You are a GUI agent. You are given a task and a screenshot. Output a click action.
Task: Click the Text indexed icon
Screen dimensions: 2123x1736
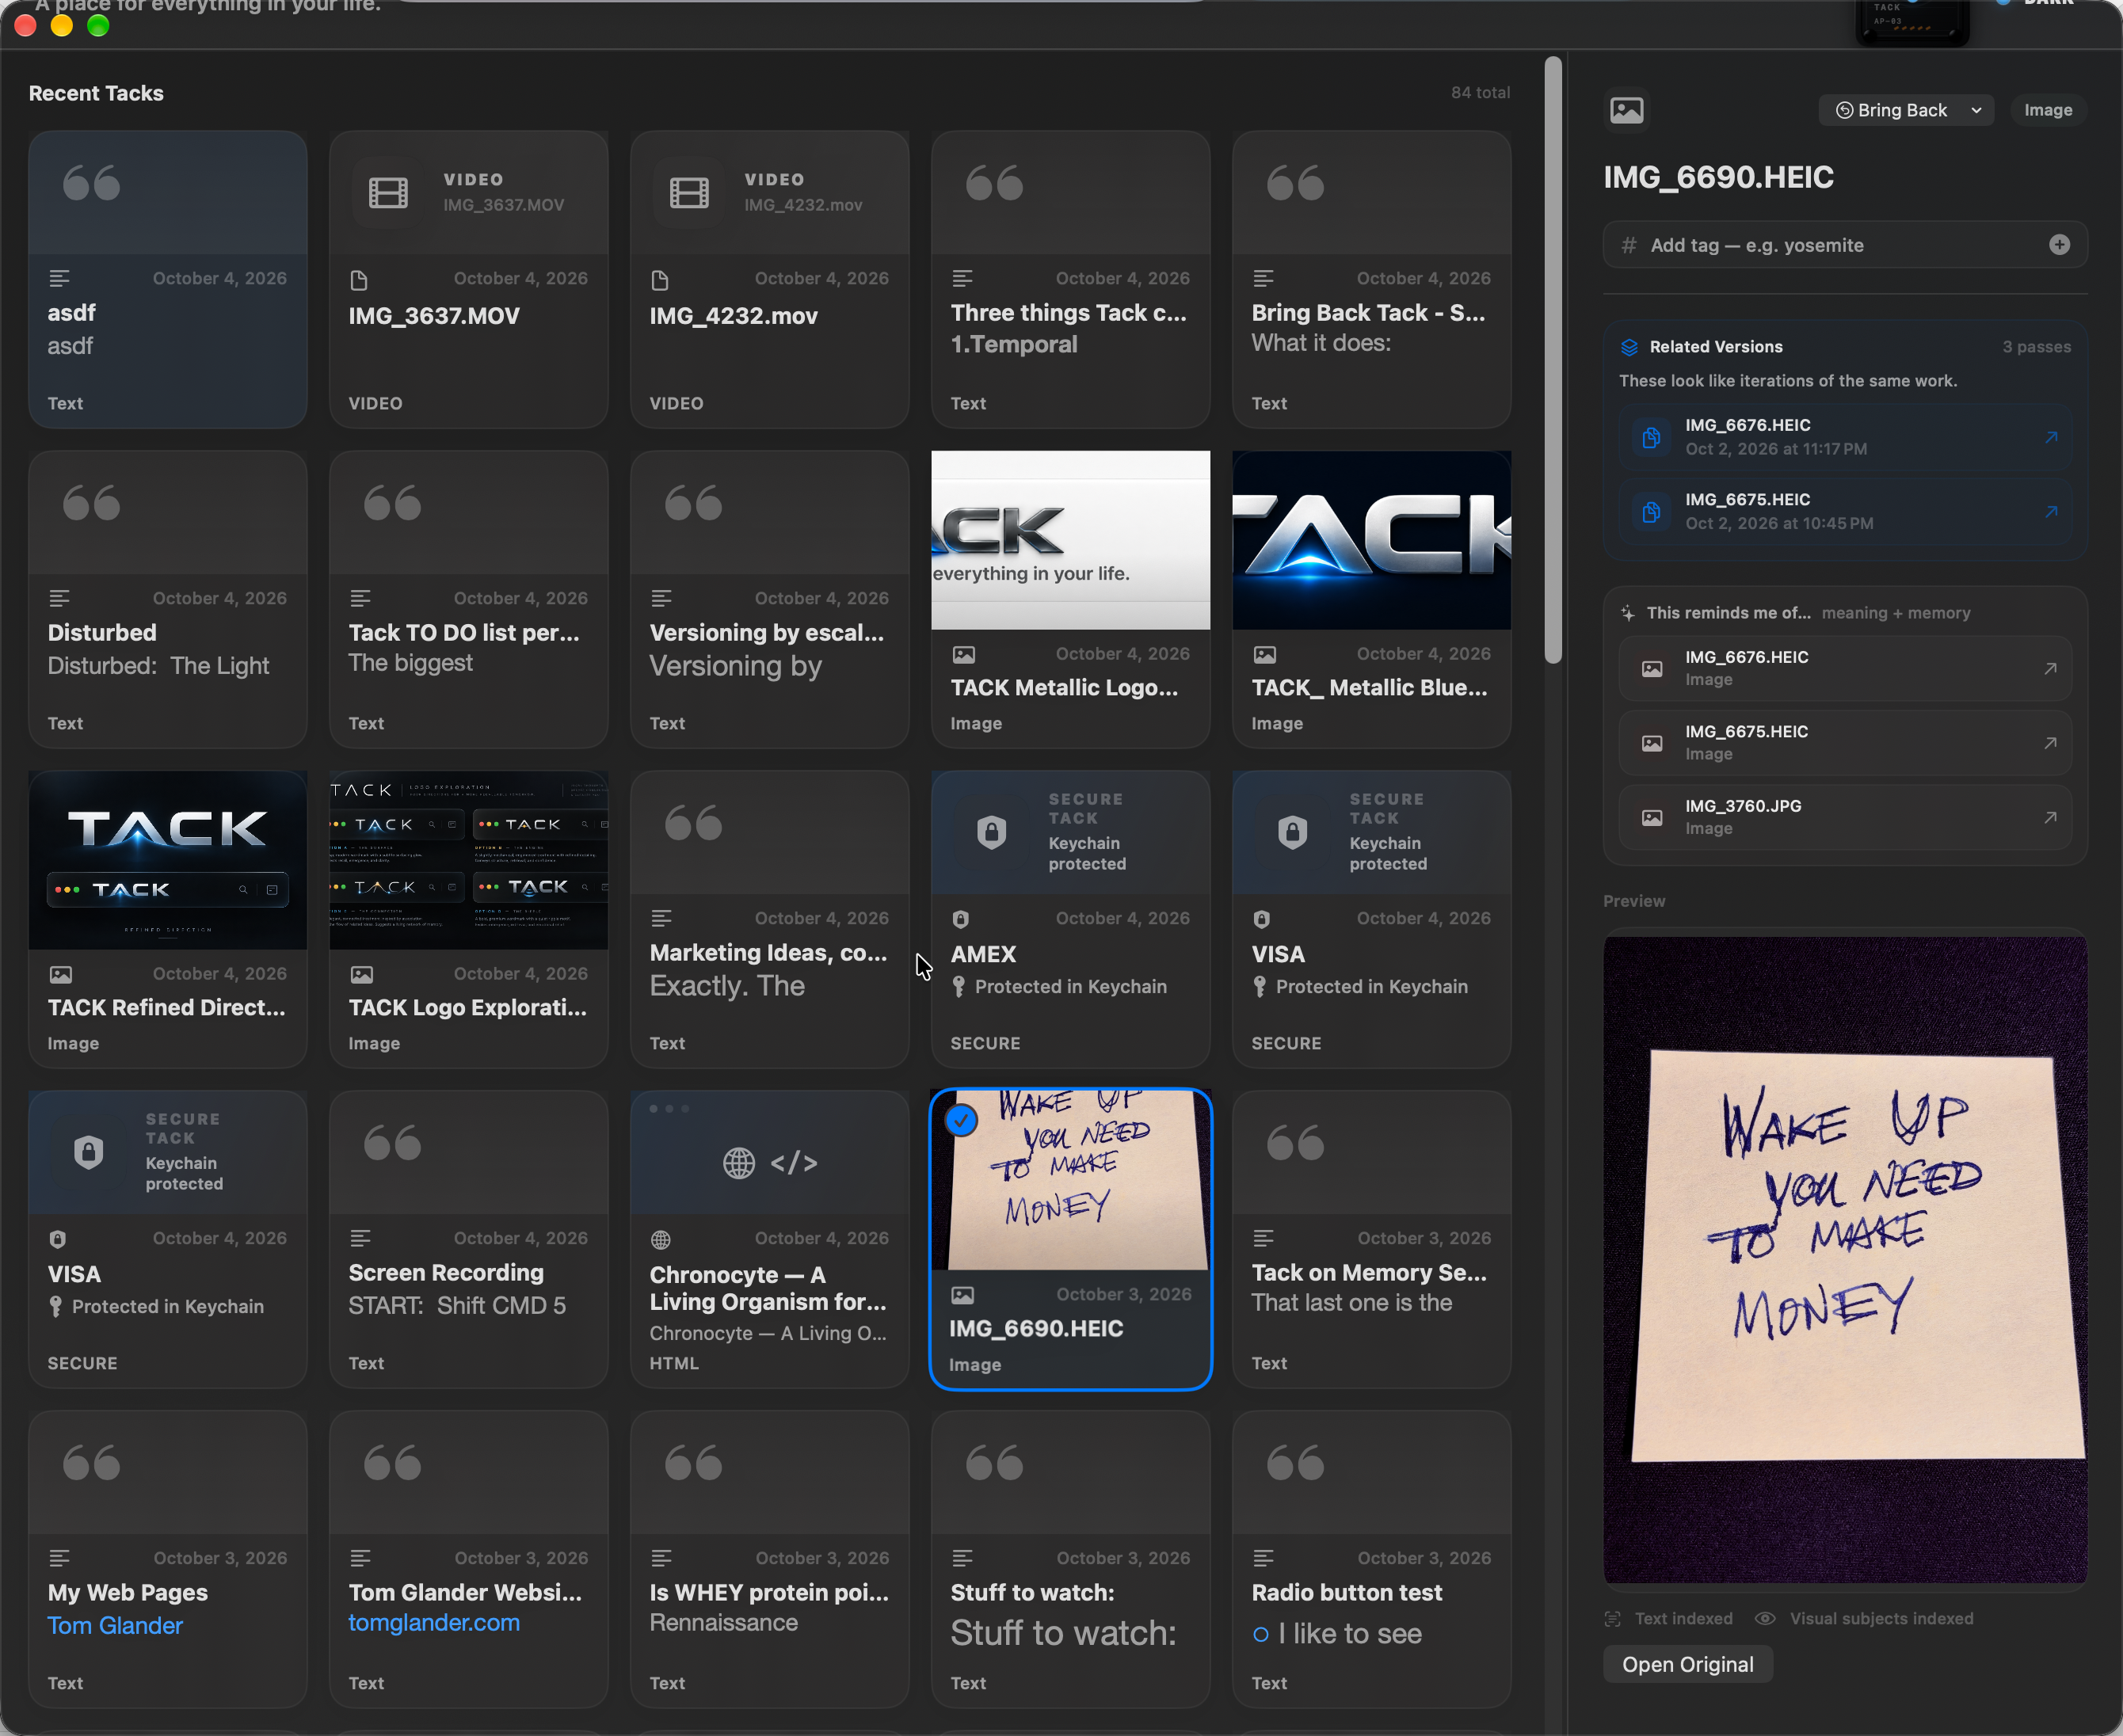[x=1612, y=1618]
